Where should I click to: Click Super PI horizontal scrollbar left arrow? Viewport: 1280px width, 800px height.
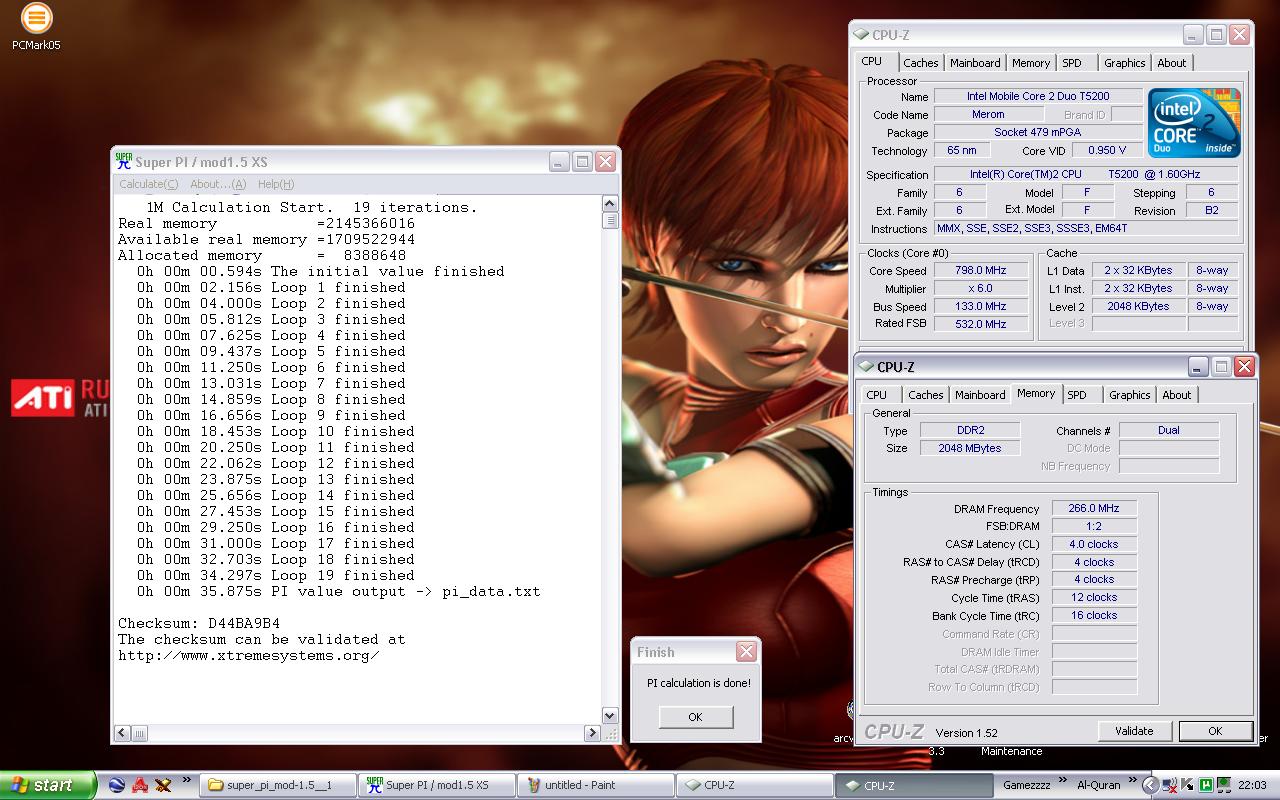[122, 733]
